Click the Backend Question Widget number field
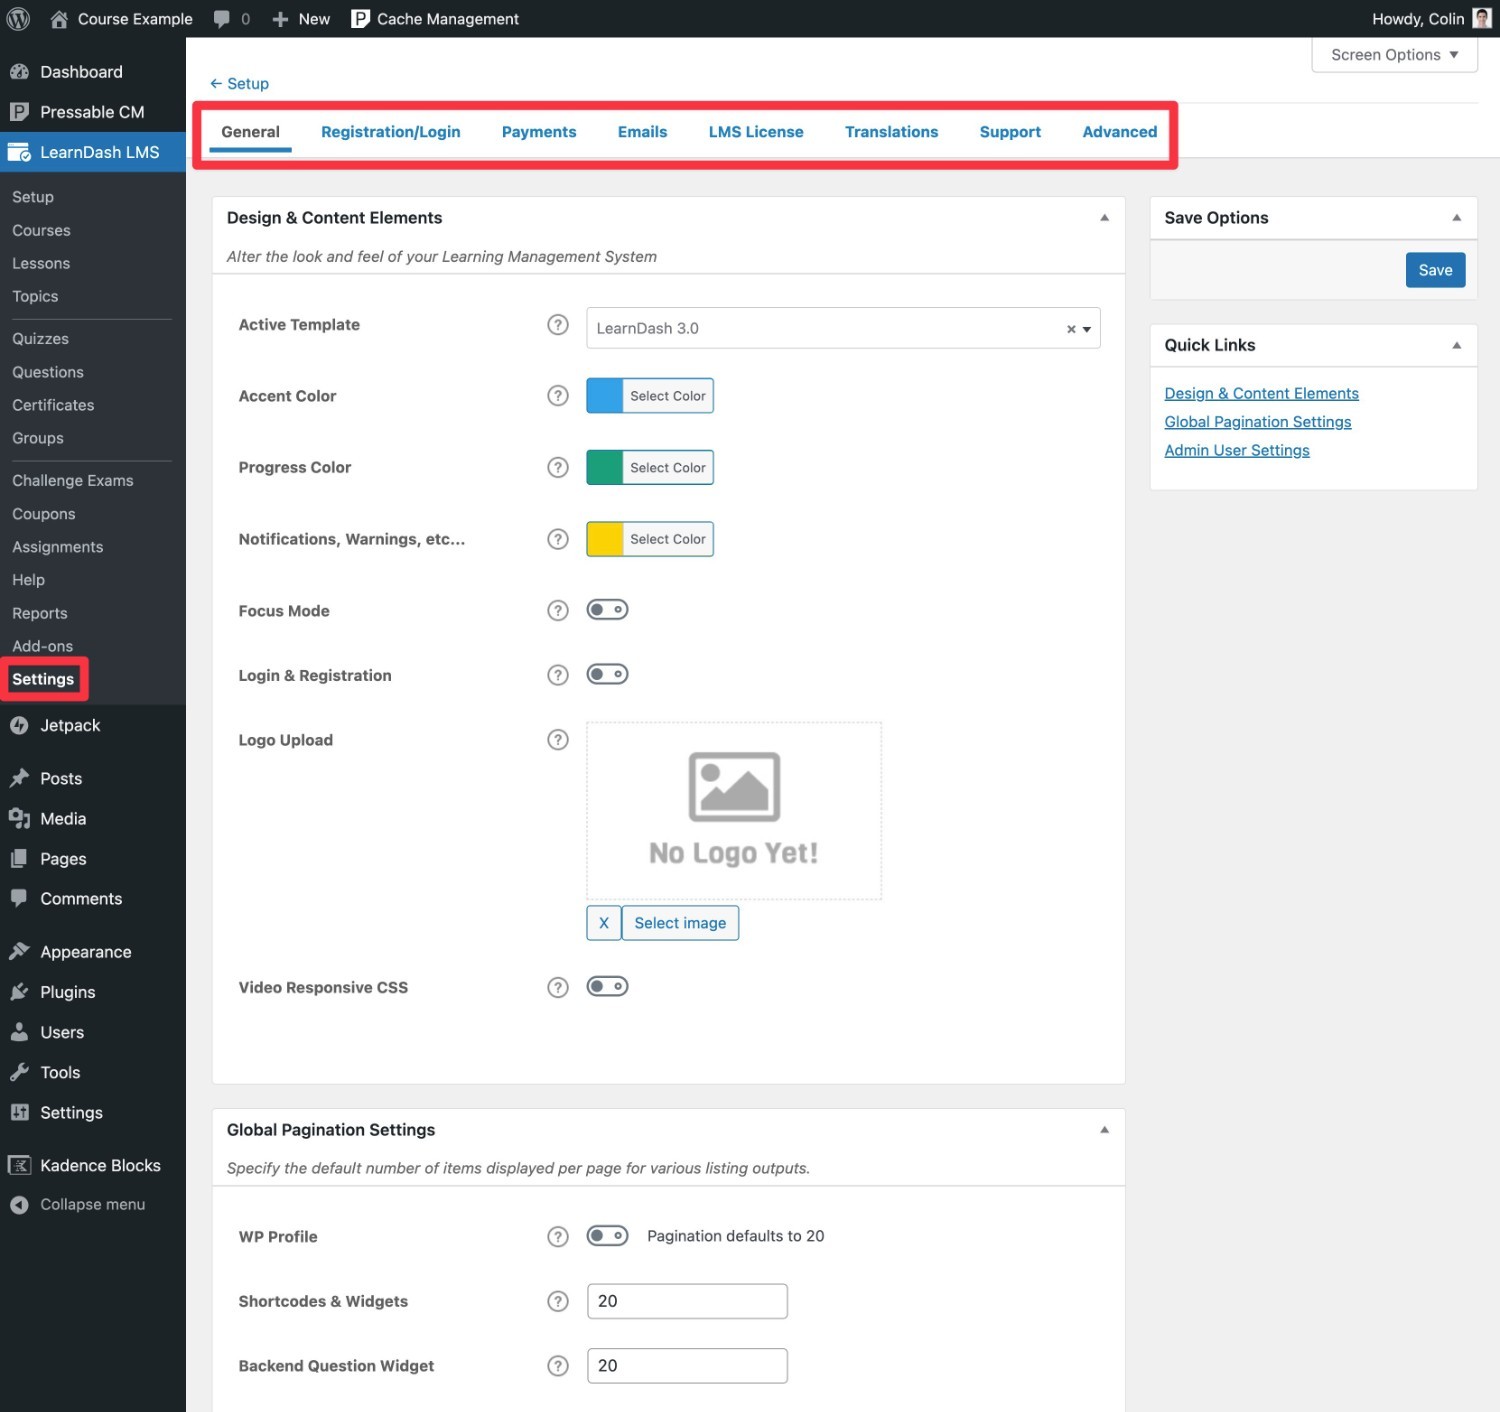This screenshot has width=1500, height=1412. [687, 1366]
